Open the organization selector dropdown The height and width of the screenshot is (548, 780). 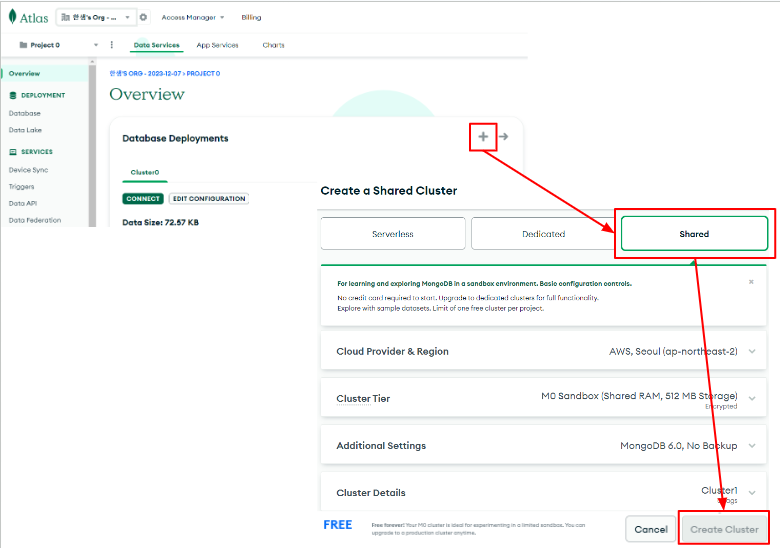point(96,17)
